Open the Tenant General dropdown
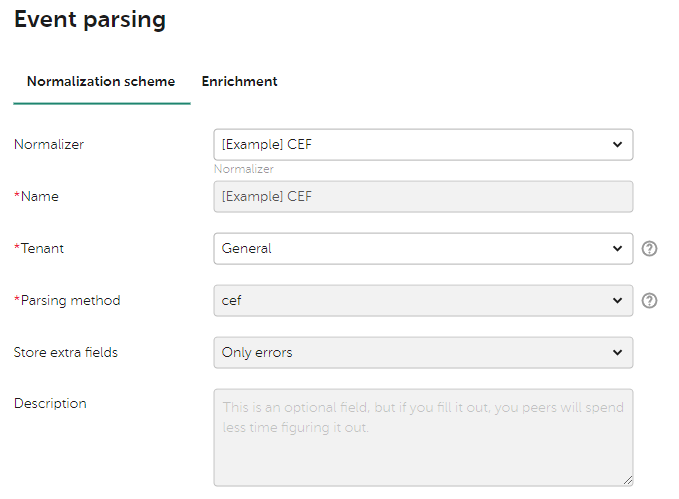This screenshot has height=499, width=679. [423, 249]
